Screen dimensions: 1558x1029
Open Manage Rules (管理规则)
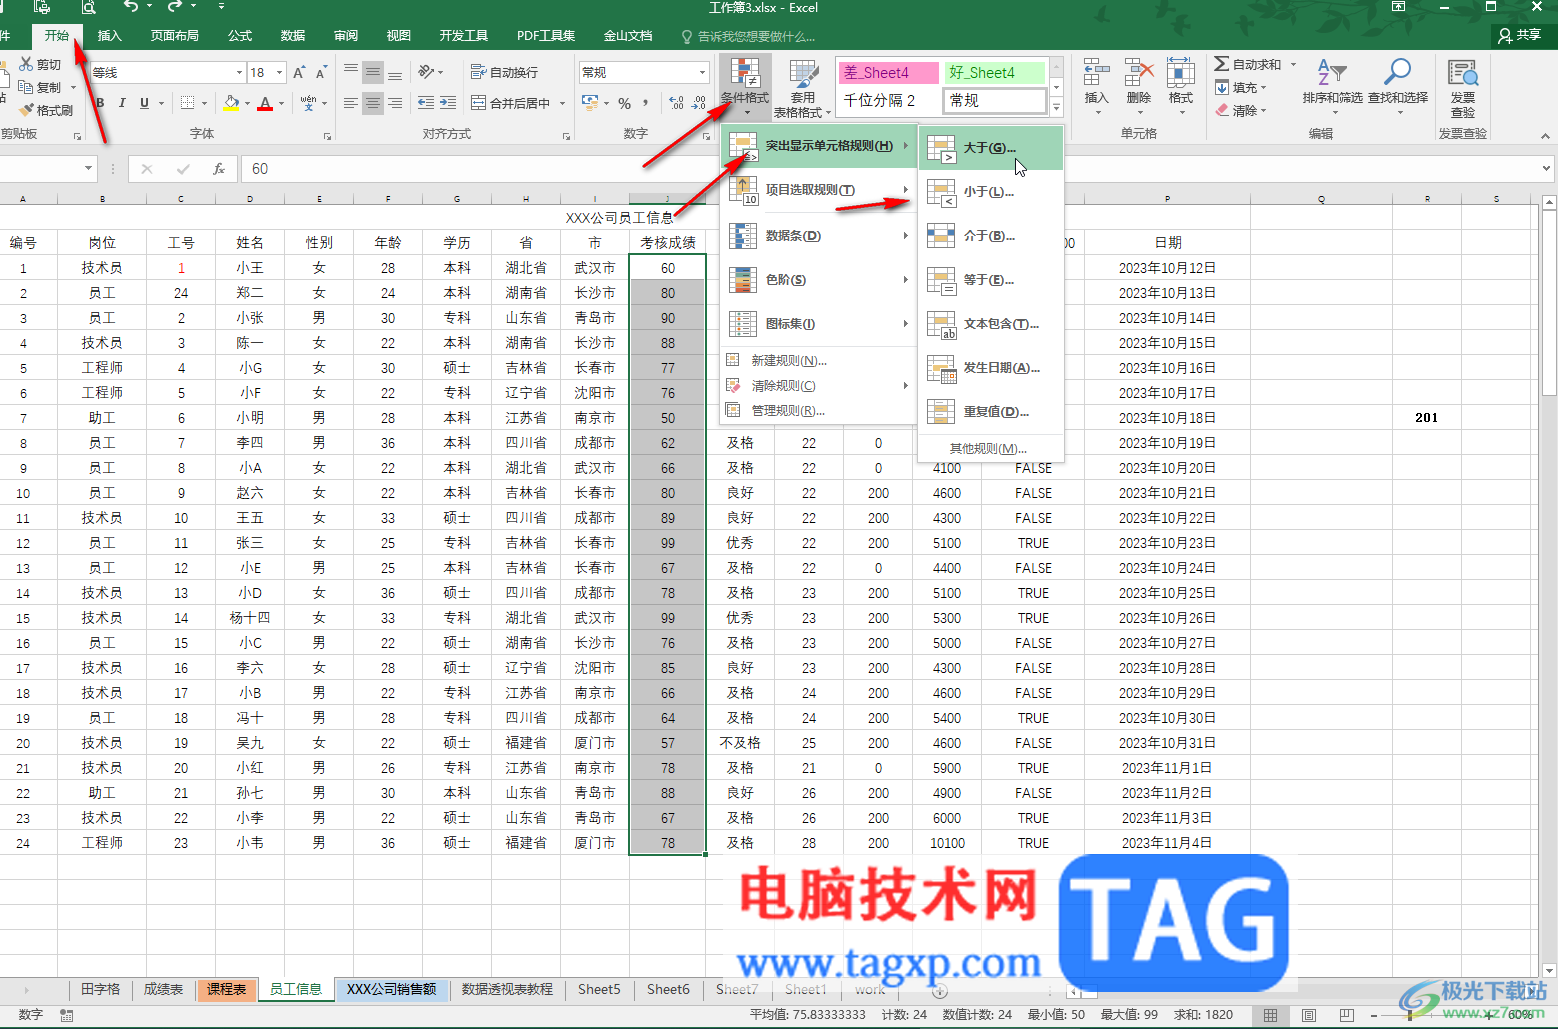[818, 411]
